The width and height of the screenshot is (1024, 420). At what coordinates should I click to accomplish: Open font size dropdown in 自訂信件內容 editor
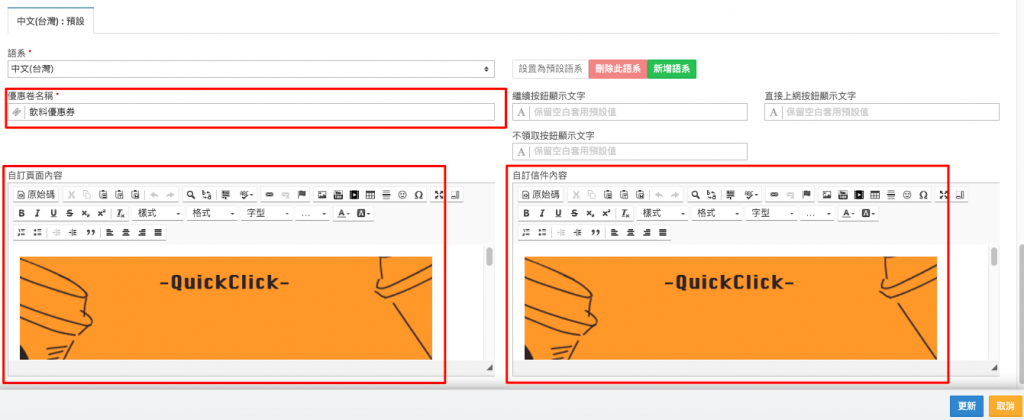(x=818, y=213)
